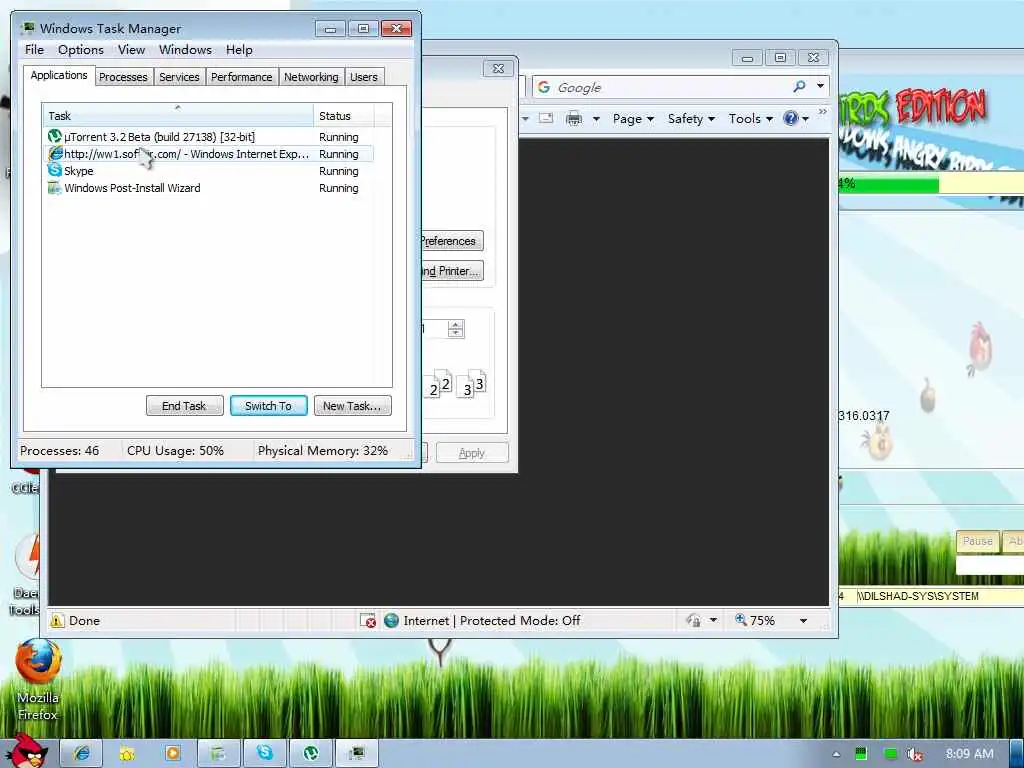Switch to the Users tab
This screenshot has height=768, width=1024.
point(363,77)
